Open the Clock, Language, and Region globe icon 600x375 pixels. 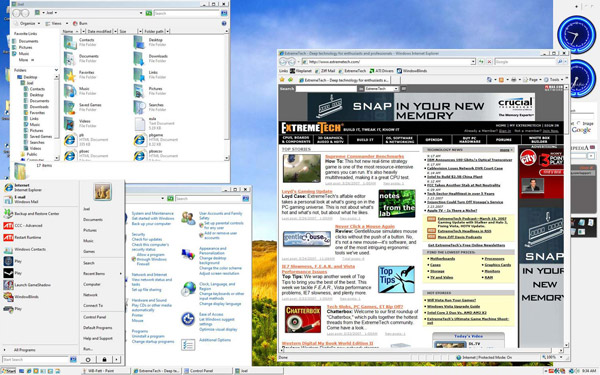(188, 289)
